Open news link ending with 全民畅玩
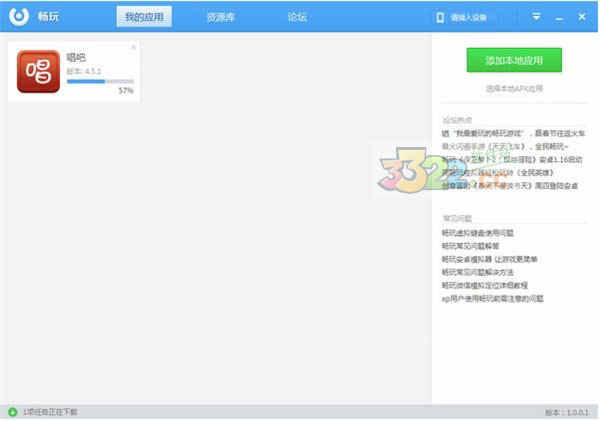 505,146
